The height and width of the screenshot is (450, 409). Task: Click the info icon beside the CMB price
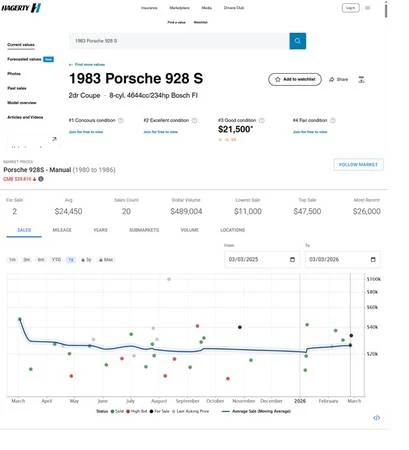coord(41,179)
